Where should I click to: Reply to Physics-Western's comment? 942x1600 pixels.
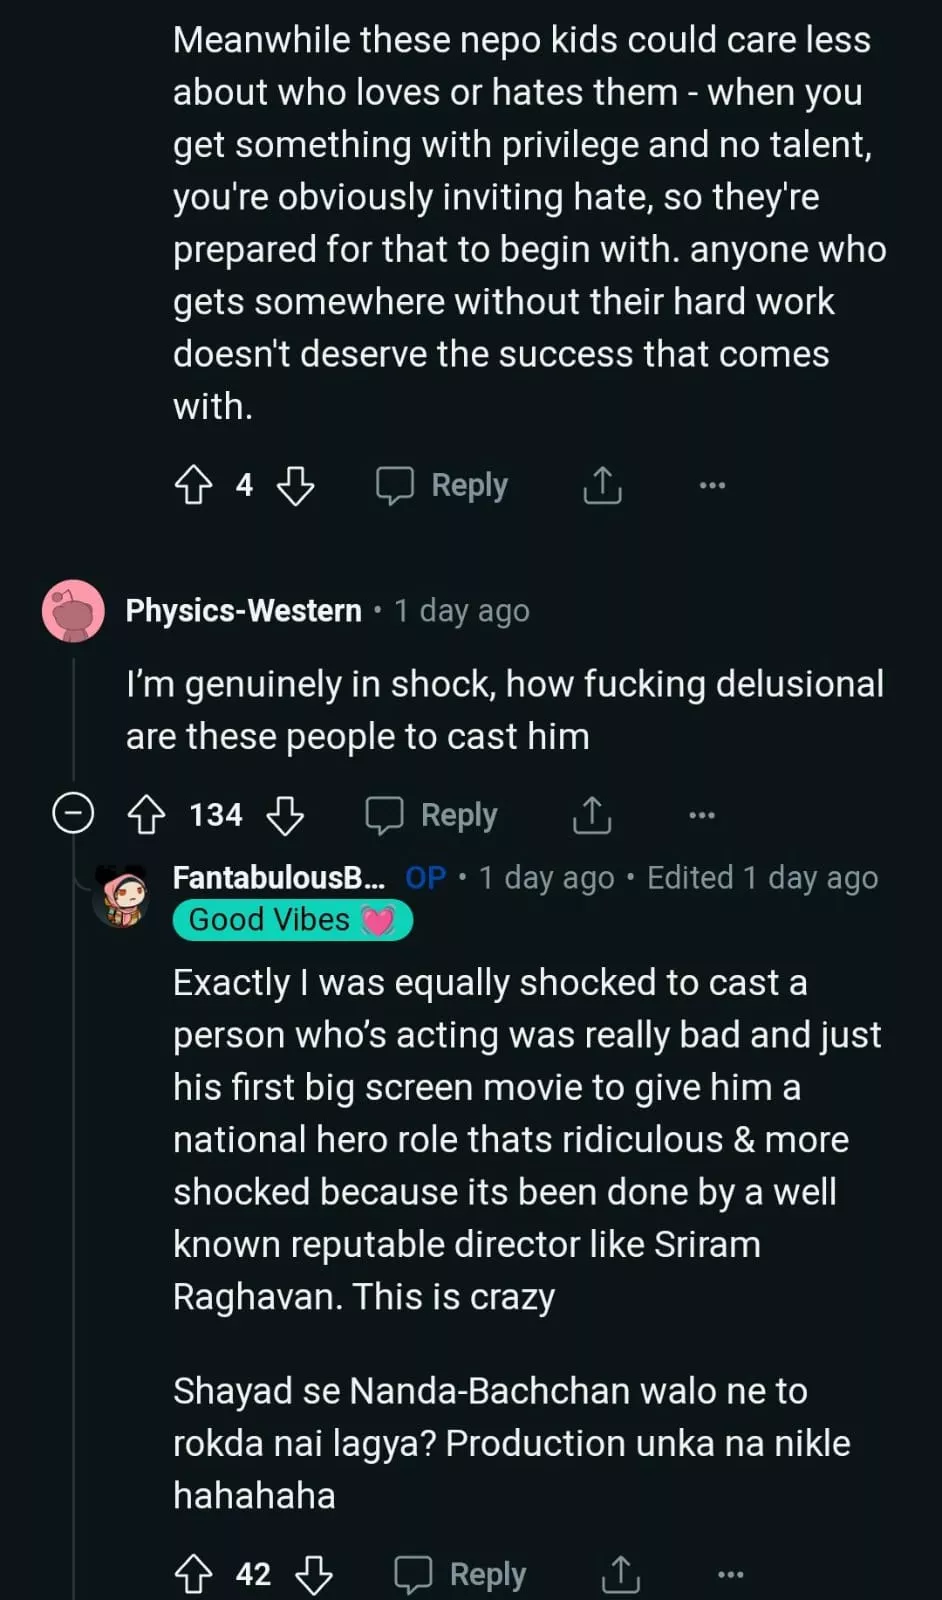coord(432,815)
